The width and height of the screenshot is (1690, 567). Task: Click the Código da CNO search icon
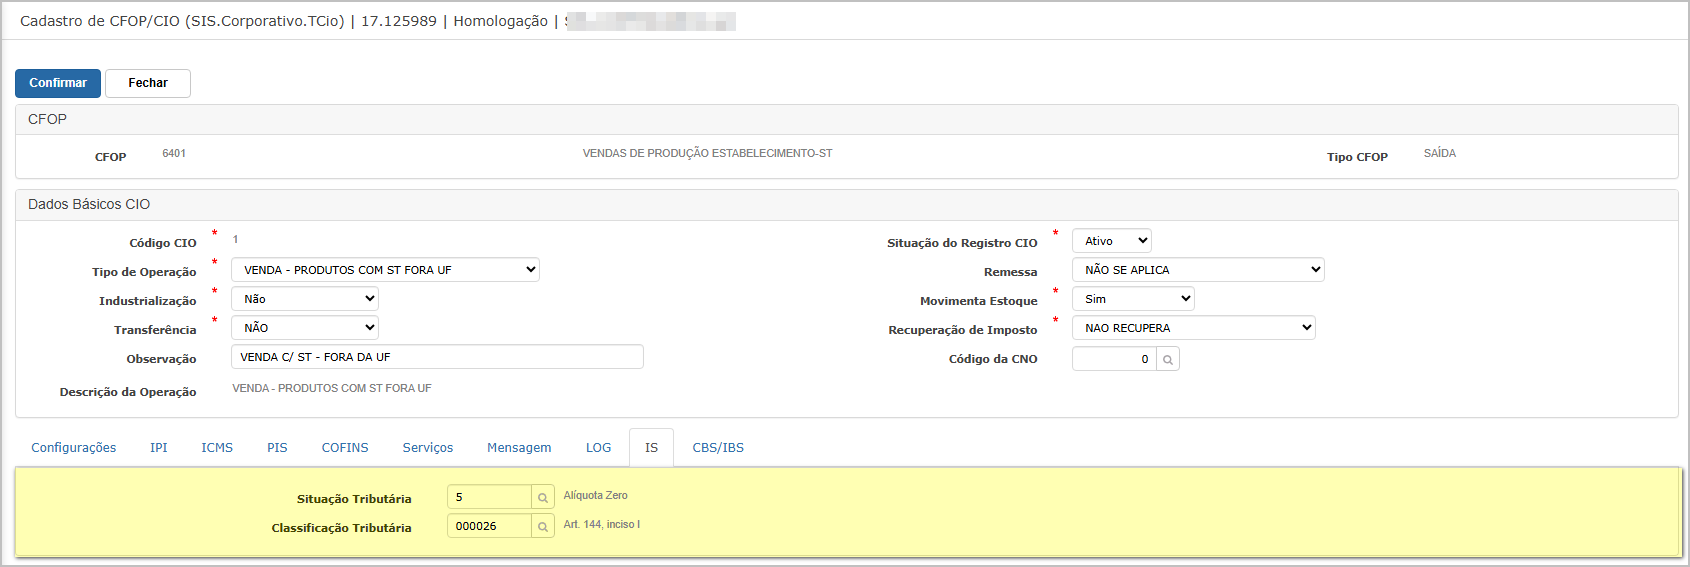pyautogui.click(x=1167, y=359)
